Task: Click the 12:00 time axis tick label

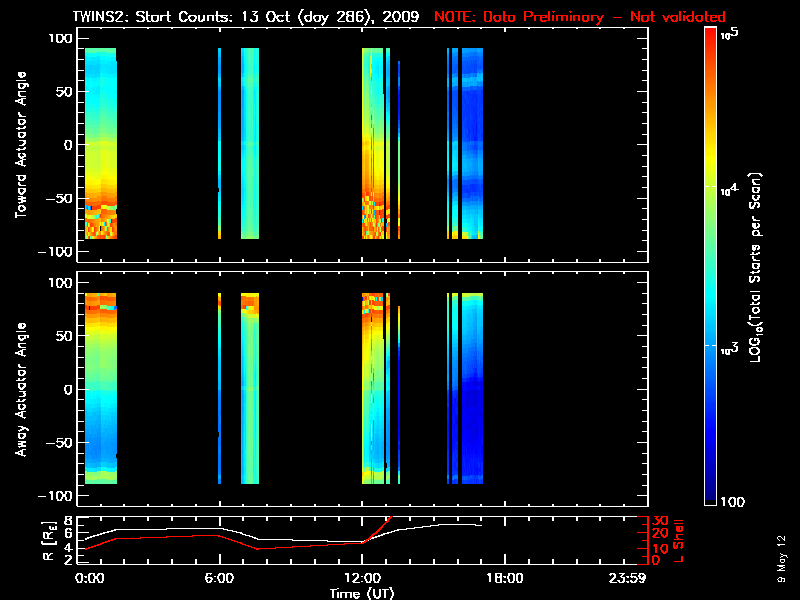Action: click(361, 578)
